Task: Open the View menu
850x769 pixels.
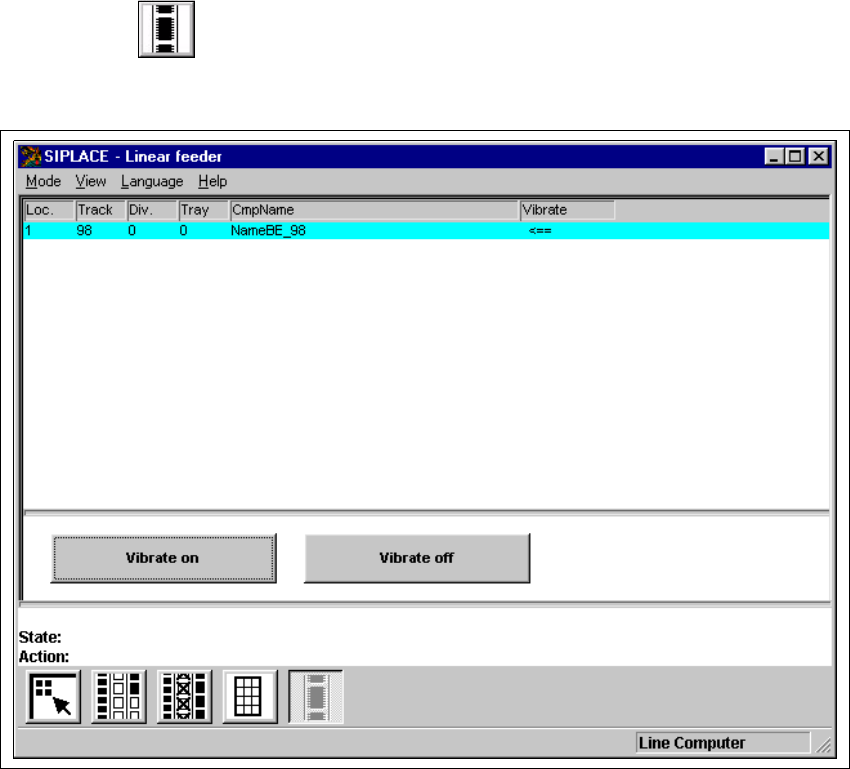Action: pos(91,182)
